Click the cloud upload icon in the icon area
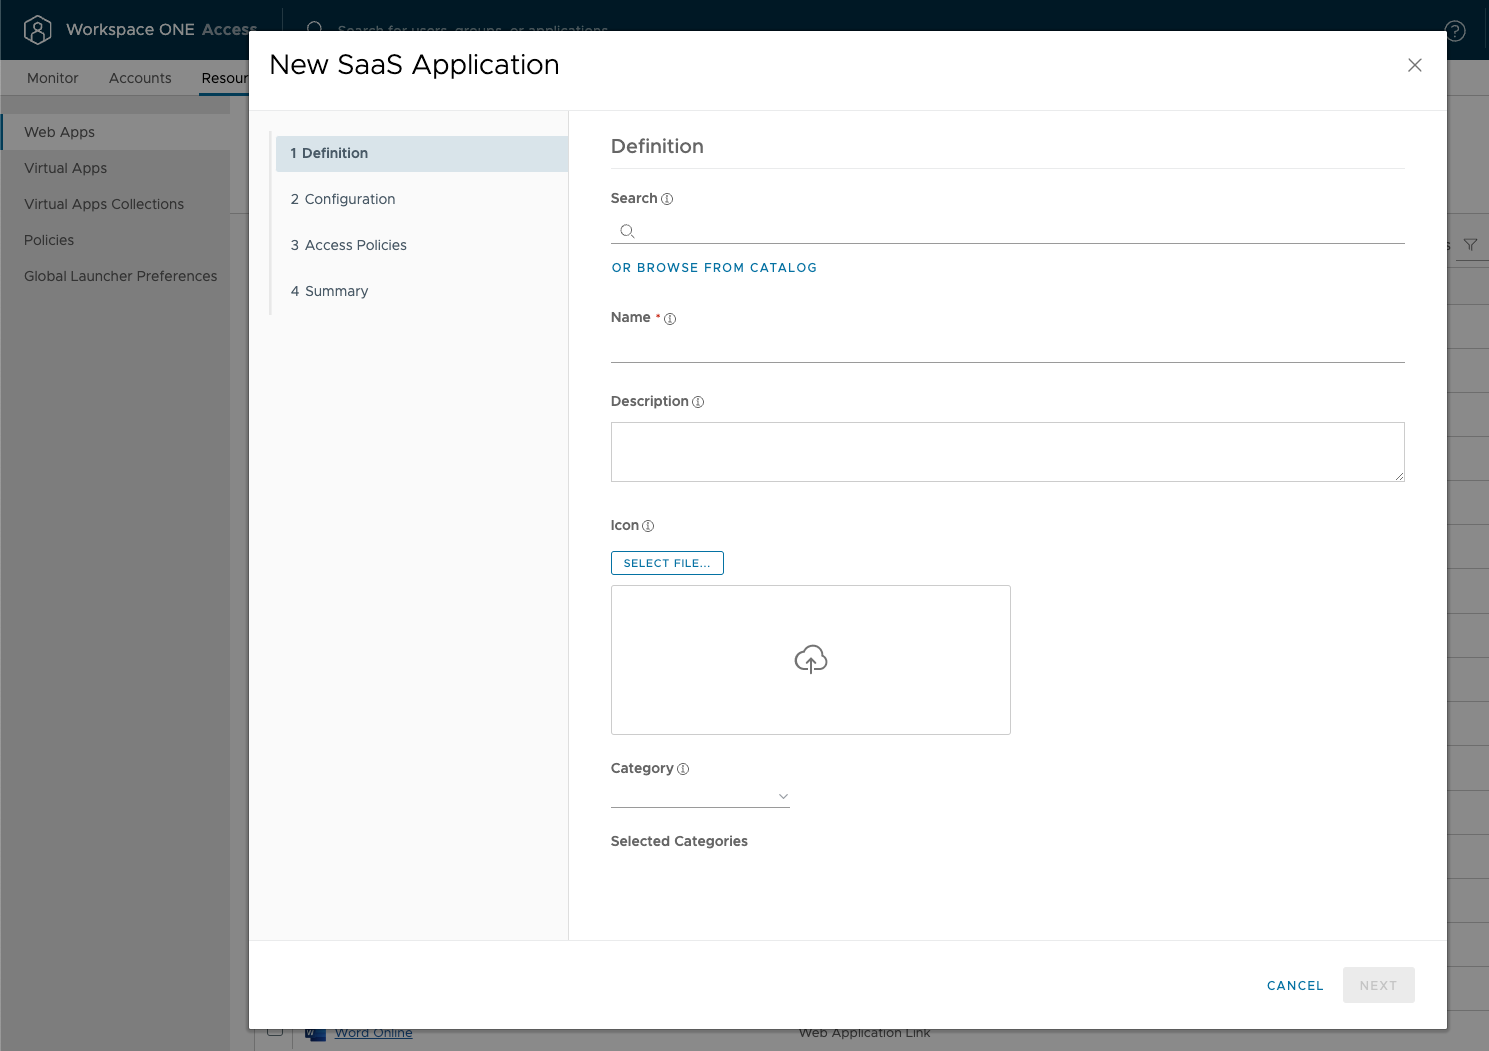 pyautogui.click(x=810, y=659)
